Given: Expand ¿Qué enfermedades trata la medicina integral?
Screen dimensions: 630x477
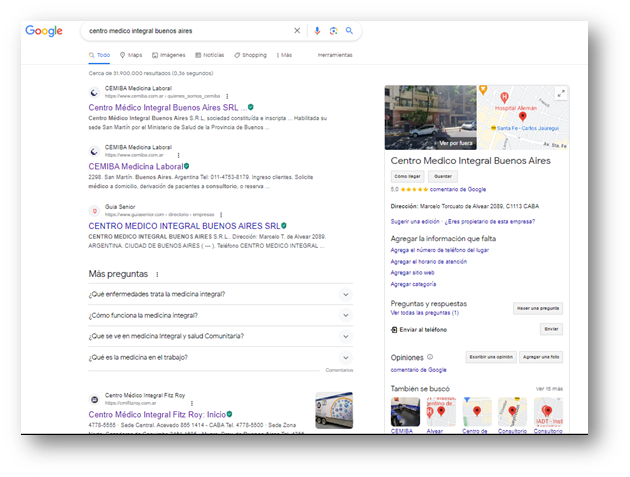Looking at the screenshot, I should coord(221,294).
